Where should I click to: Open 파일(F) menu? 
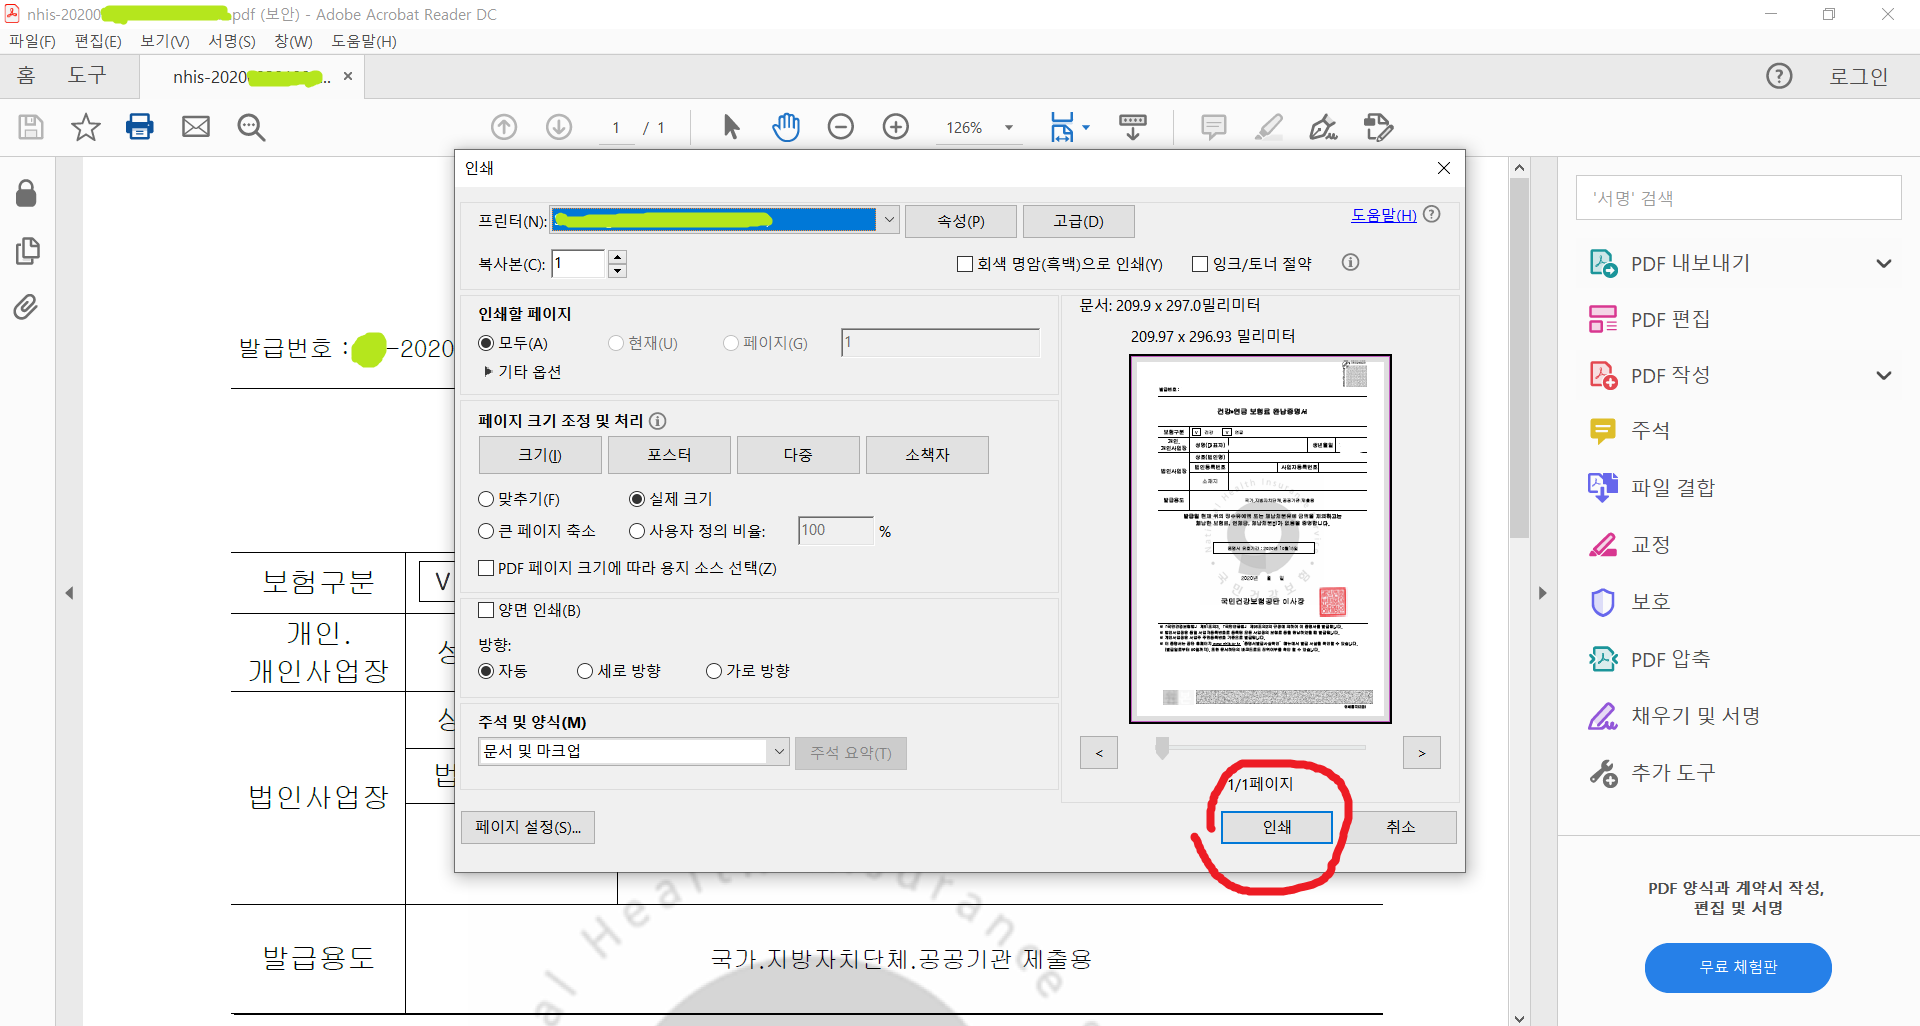32,41
